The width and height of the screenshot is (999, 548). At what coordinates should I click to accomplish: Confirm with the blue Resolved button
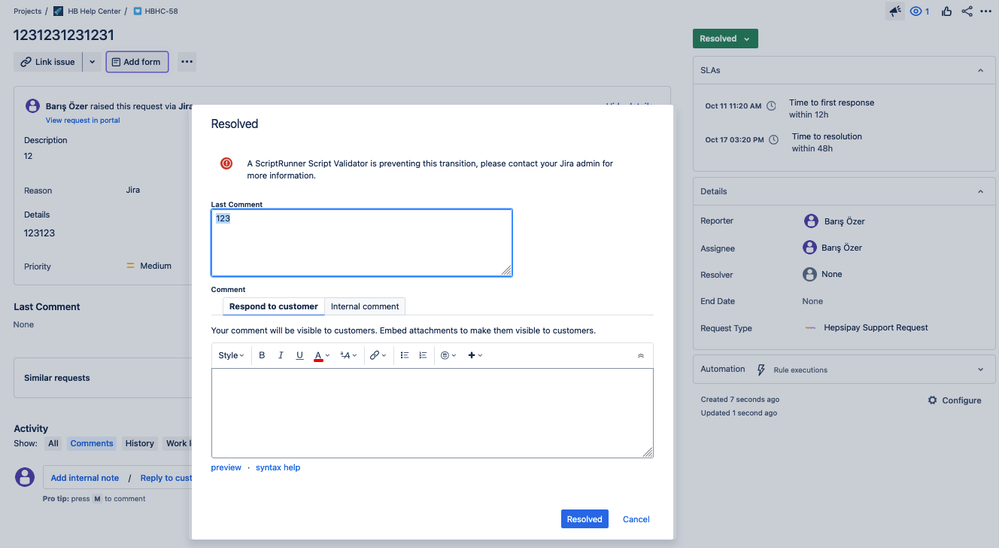[584, 519]
